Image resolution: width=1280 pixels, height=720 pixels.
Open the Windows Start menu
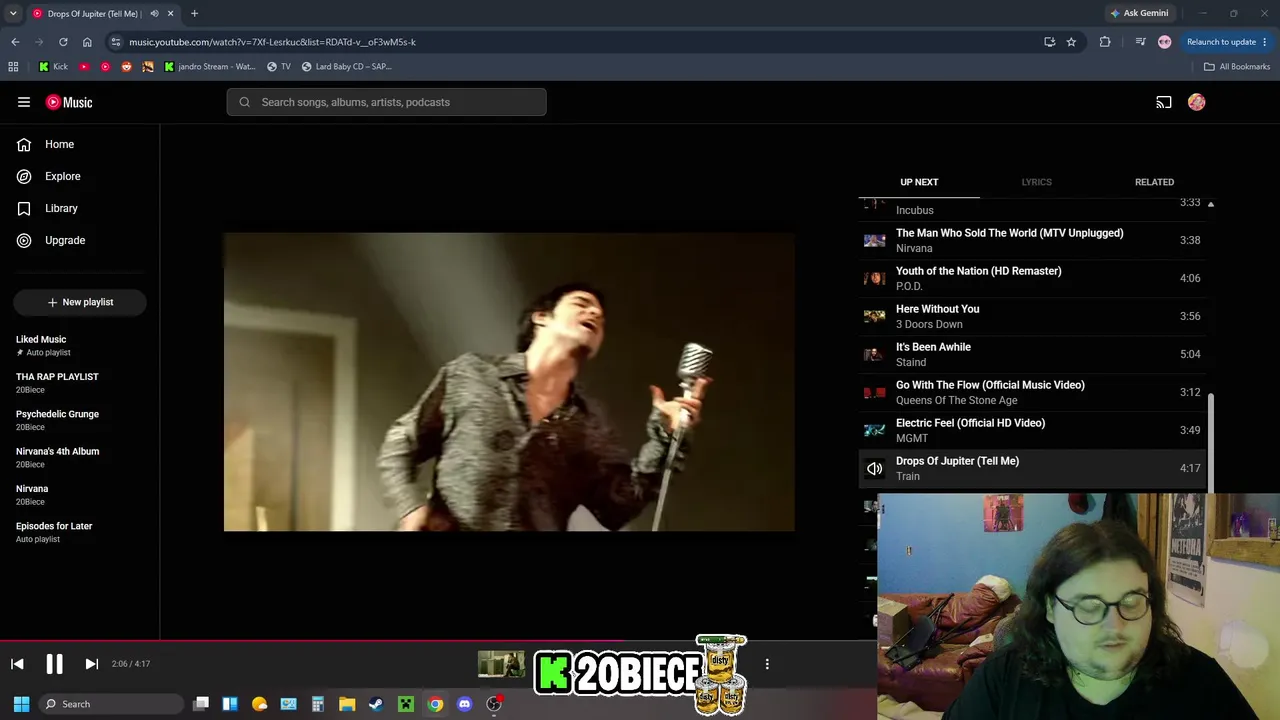click(x=21, y=704)
